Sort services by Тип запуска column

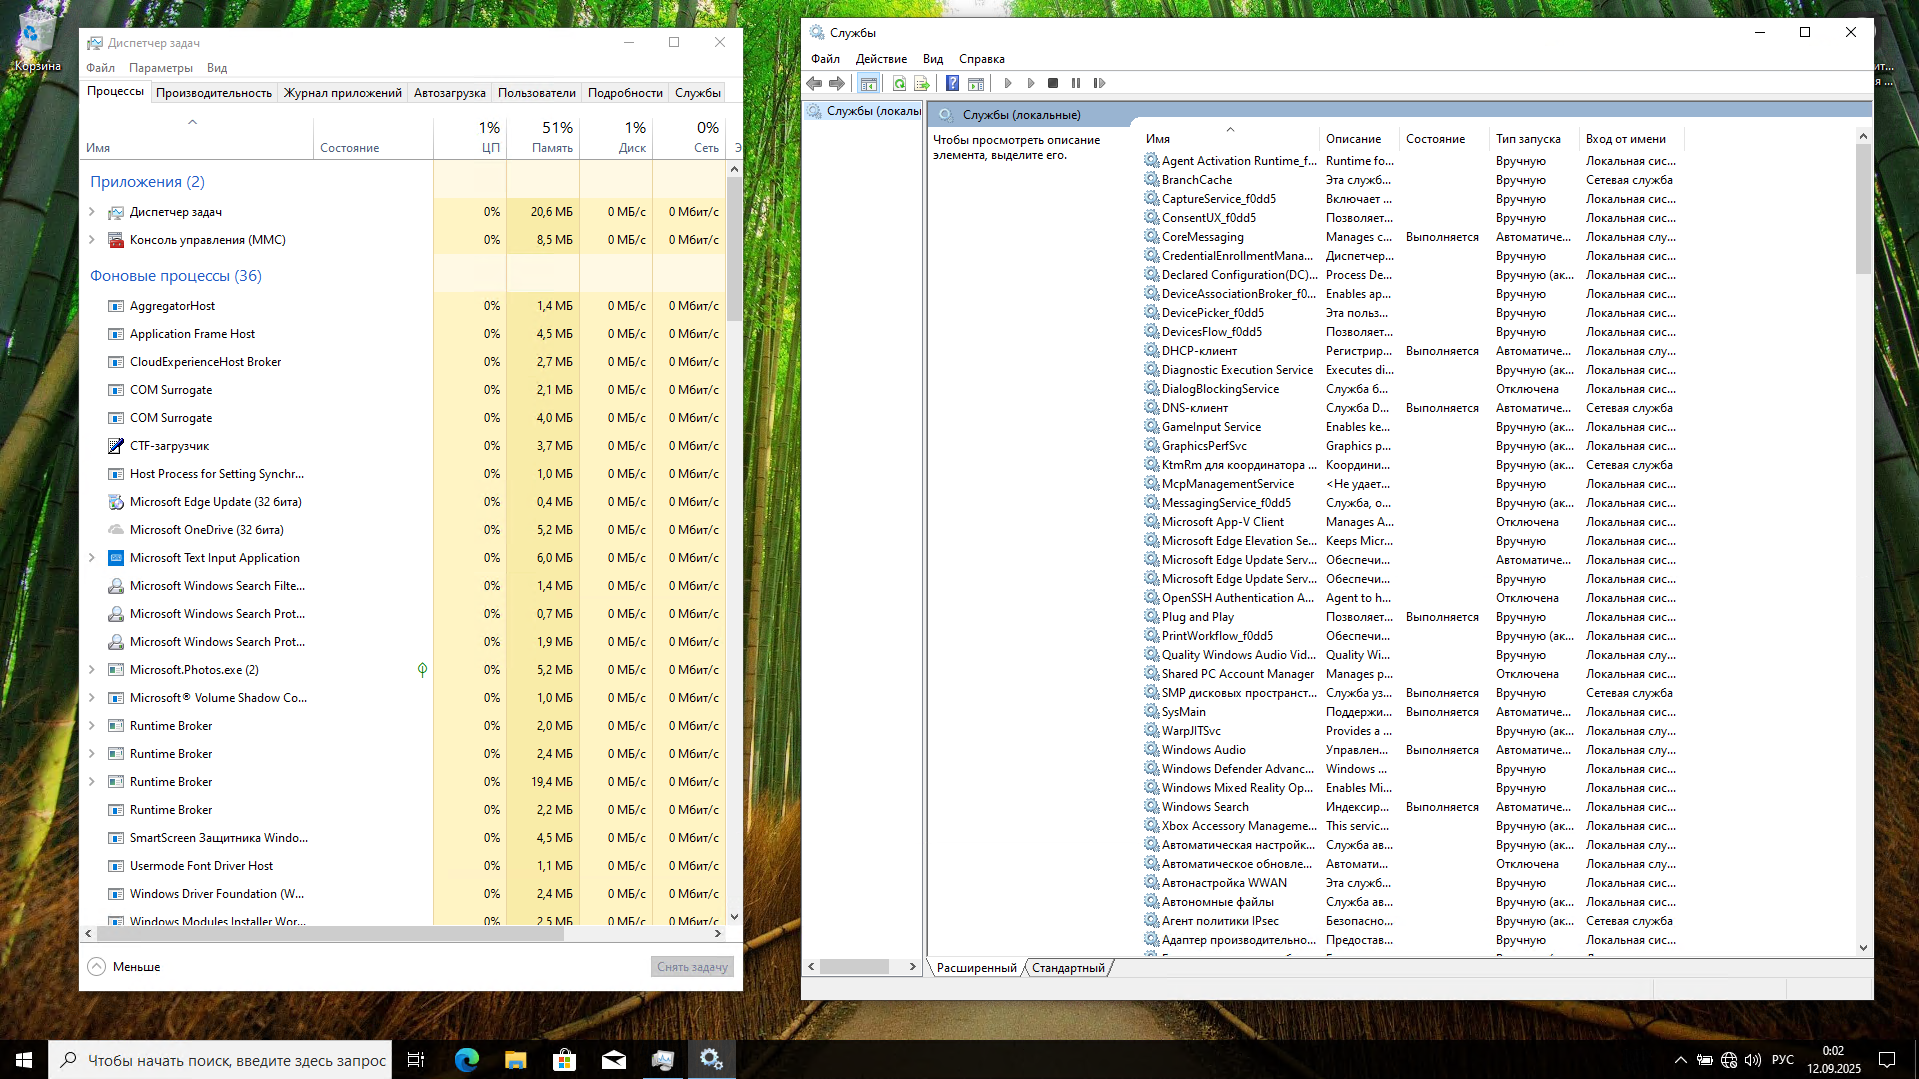click(1534, 139)
